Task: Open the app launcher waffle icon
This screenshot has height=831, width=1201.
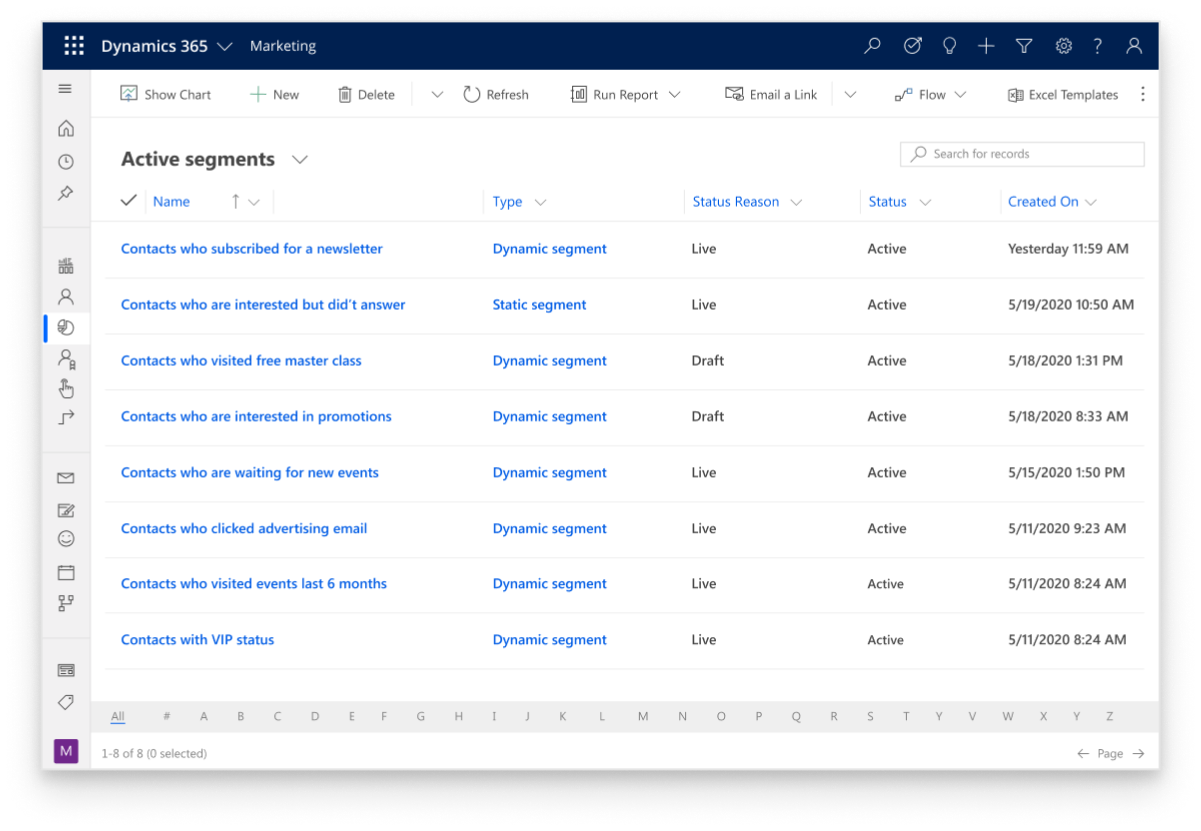Action: (74, 46)
